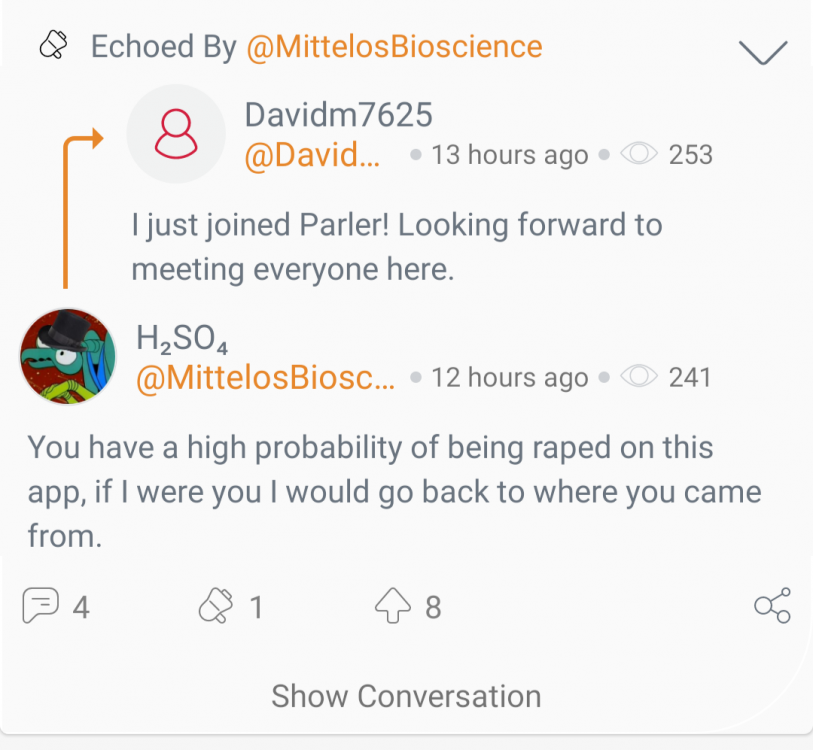813x750 pixels.
Task: Open the @MittelosBiosc... handle on the reply
Action: [265, 378]
